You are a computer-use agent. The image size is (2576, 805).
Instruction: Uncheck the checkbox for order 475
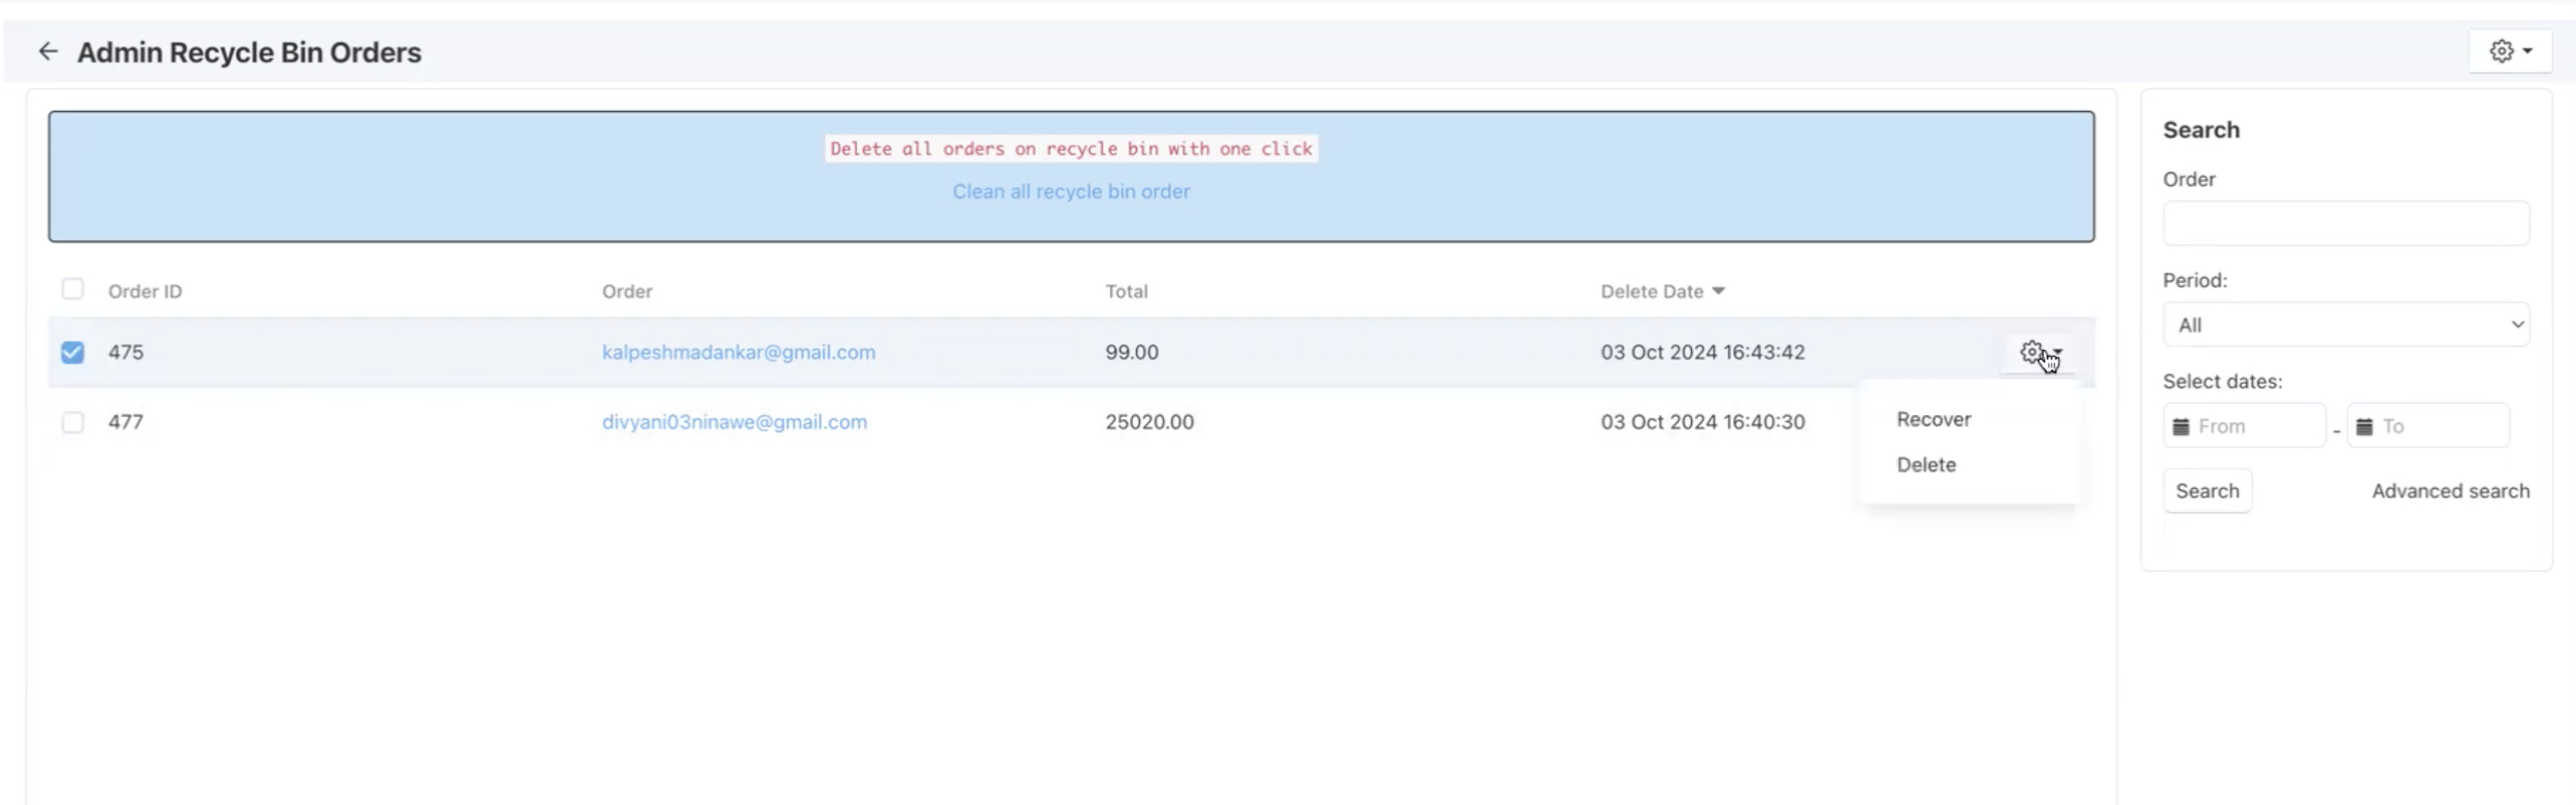(x=72, y=352)
